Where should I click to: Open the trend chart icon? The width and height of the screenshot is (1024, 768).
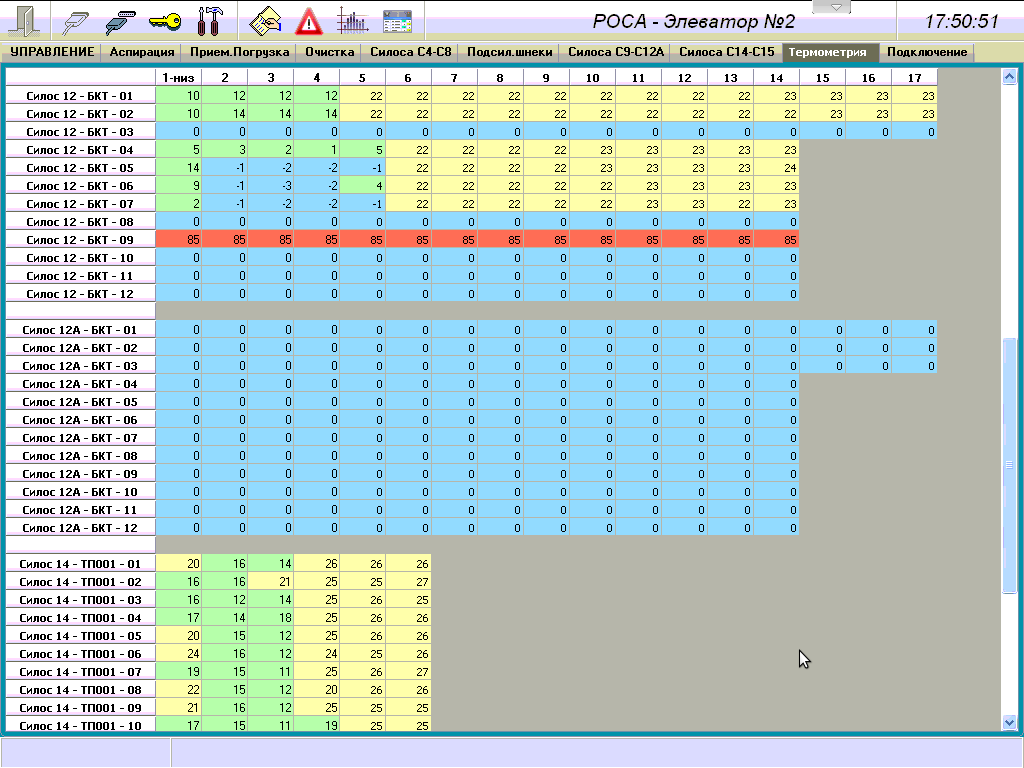352,20
